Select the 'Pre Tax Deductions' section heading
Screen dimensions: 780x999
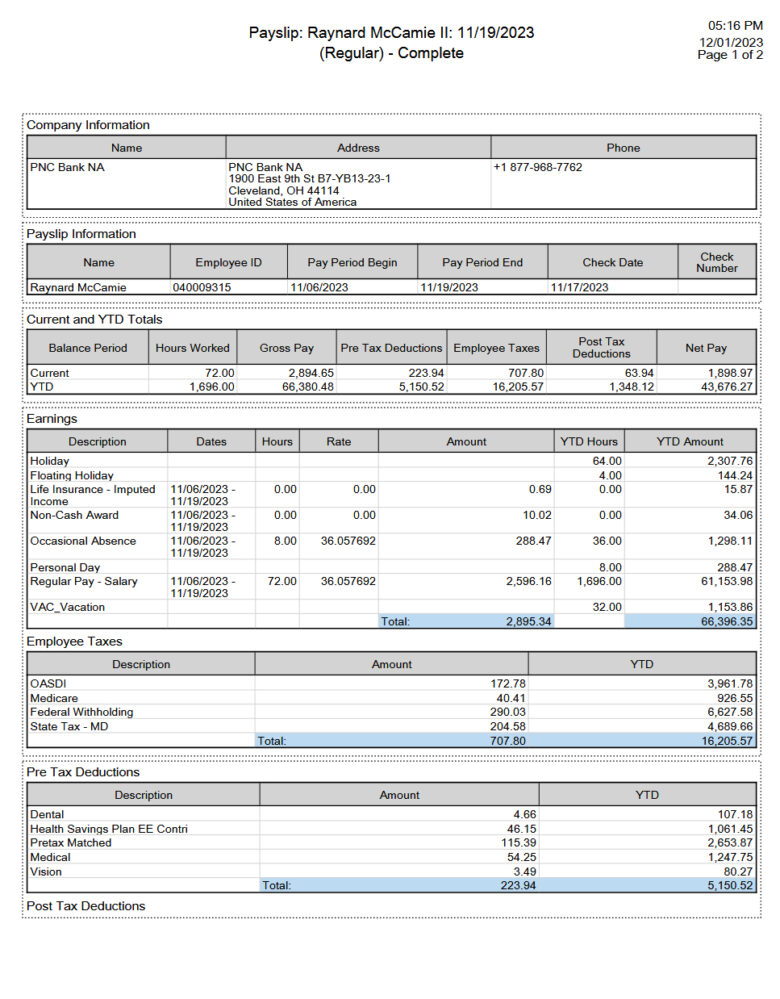pyautogui.click(x=83, y=772)
